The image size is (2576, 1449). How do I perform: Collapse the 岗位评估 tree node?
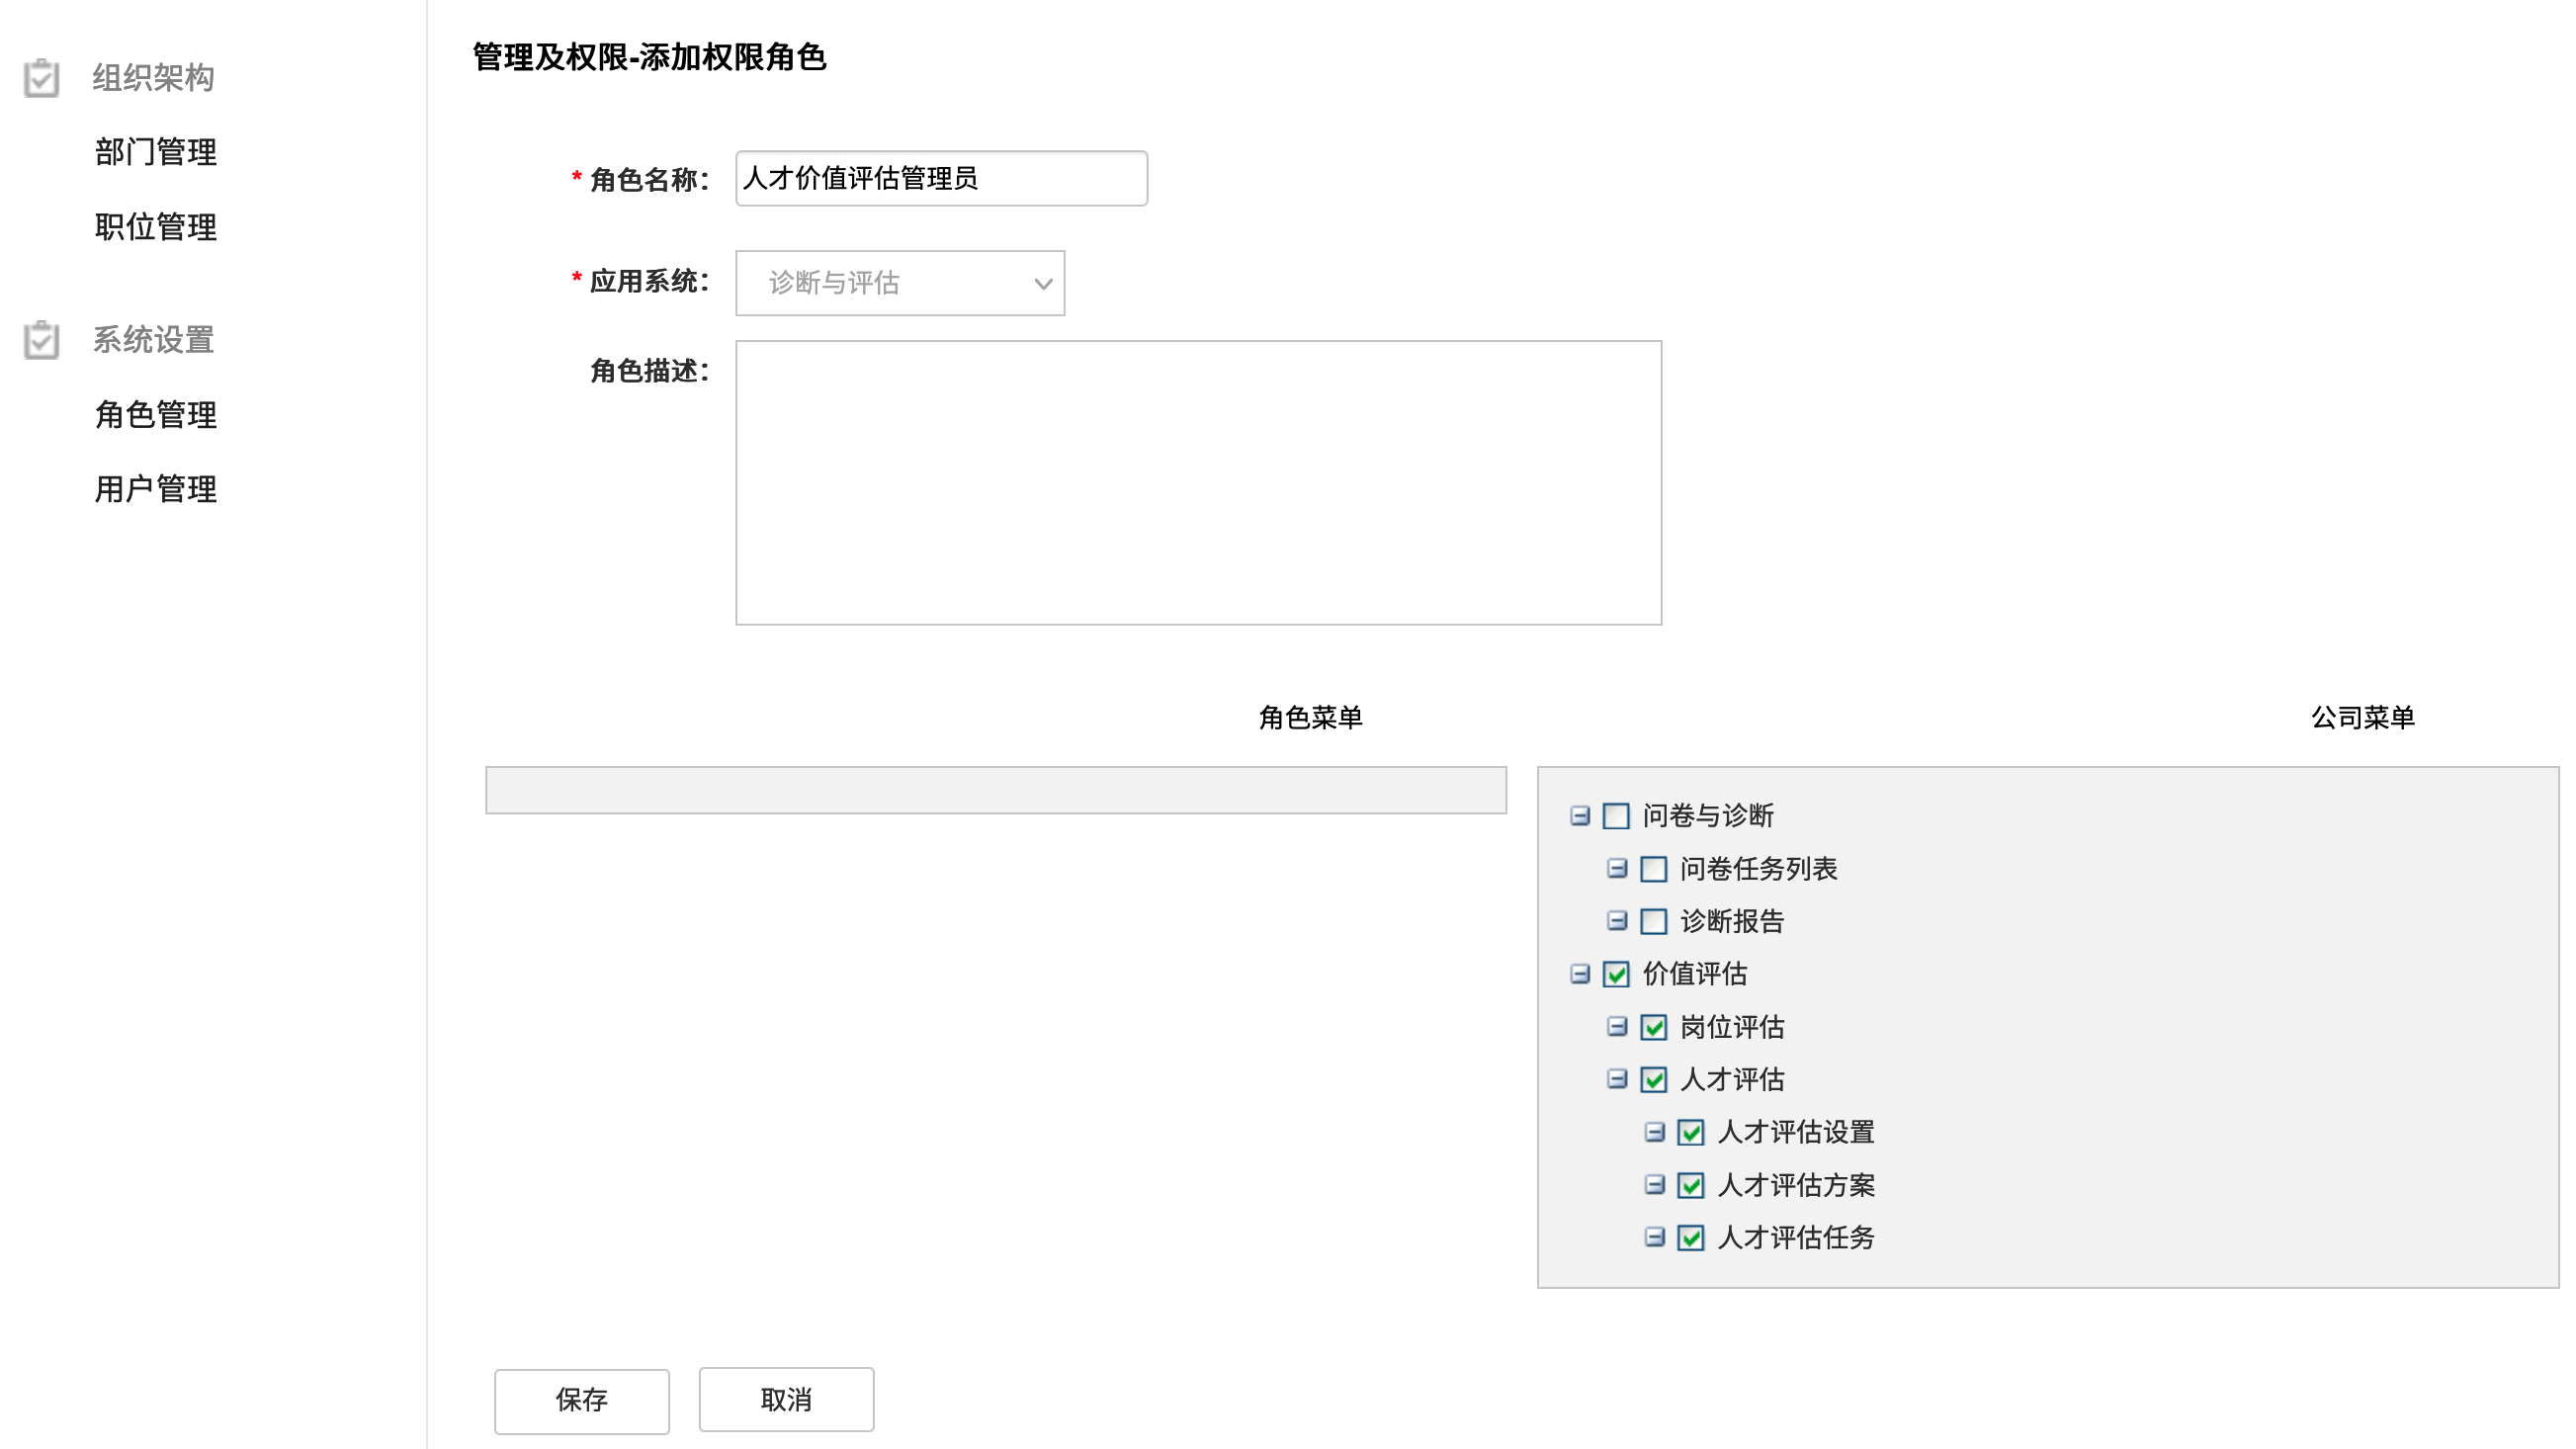tap(1617, 1026)
